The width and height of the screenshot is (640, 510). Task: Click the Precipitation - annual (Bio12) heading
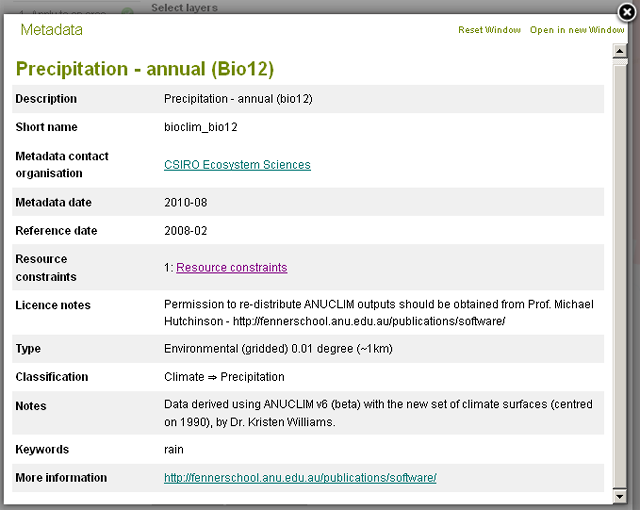144,69
